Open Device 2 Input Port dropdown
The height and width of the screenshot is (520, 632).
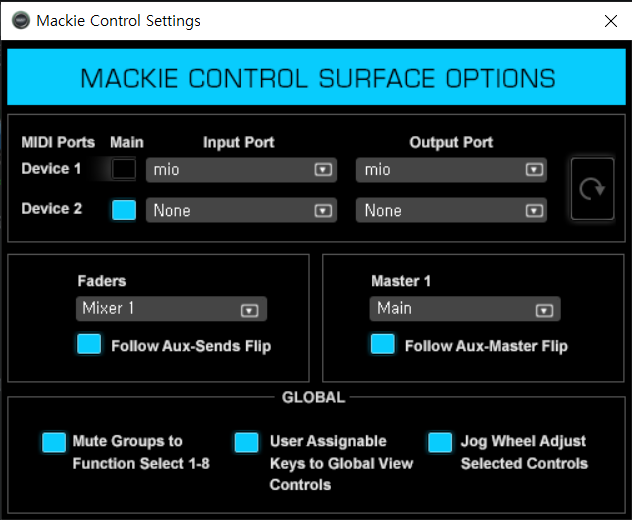click(x=240, y=211)
